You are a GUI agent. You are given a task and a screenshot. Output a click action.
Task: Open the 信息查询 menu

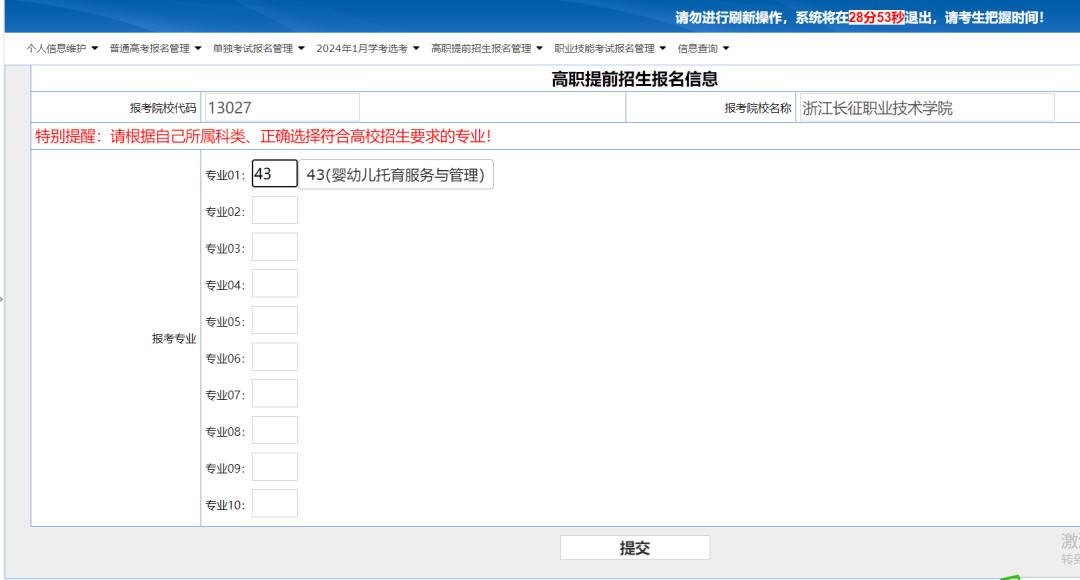[x=700, y=47]
